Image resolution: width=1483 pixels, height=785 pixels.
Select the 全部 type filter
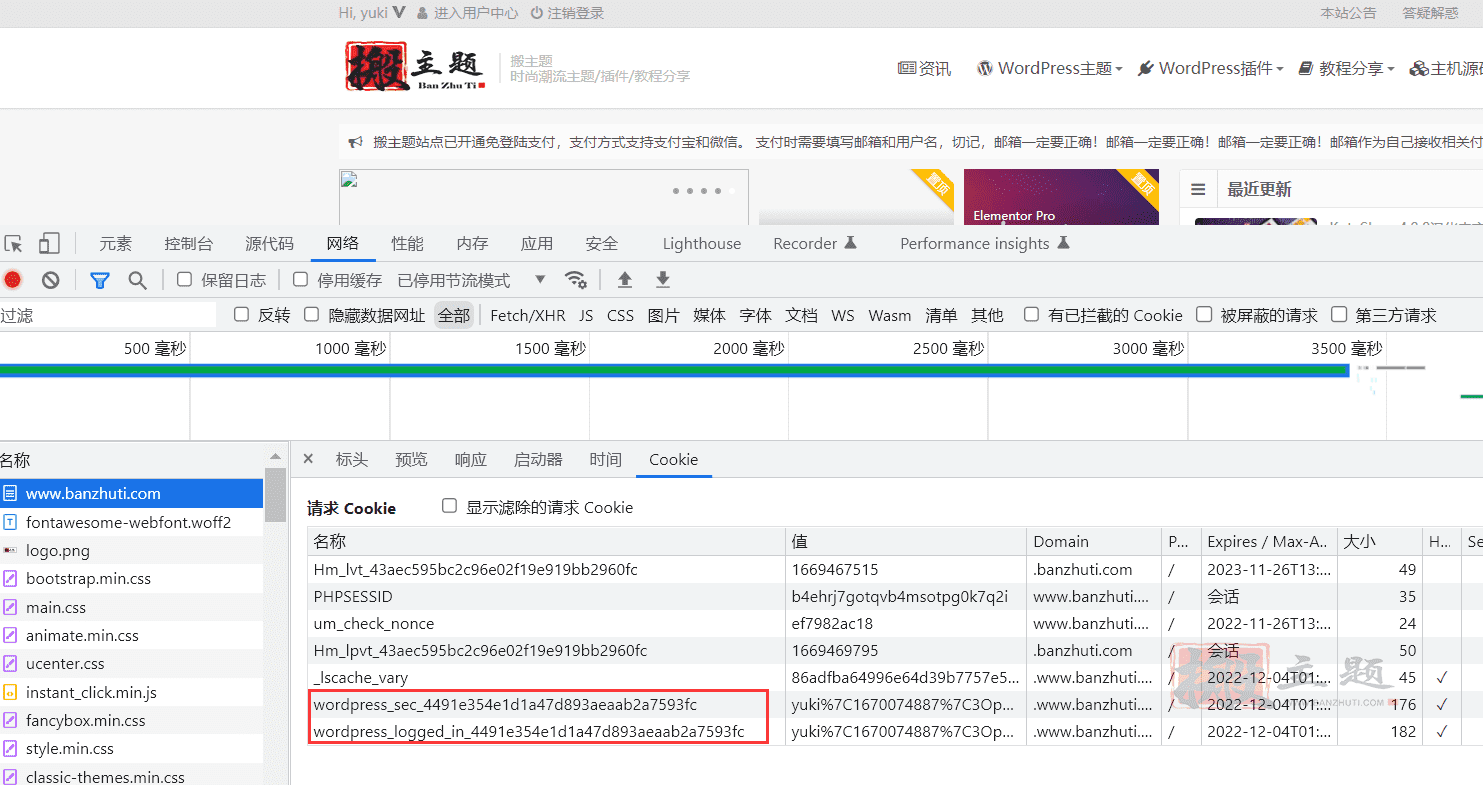pyautogui.click(x=453, y=315)
